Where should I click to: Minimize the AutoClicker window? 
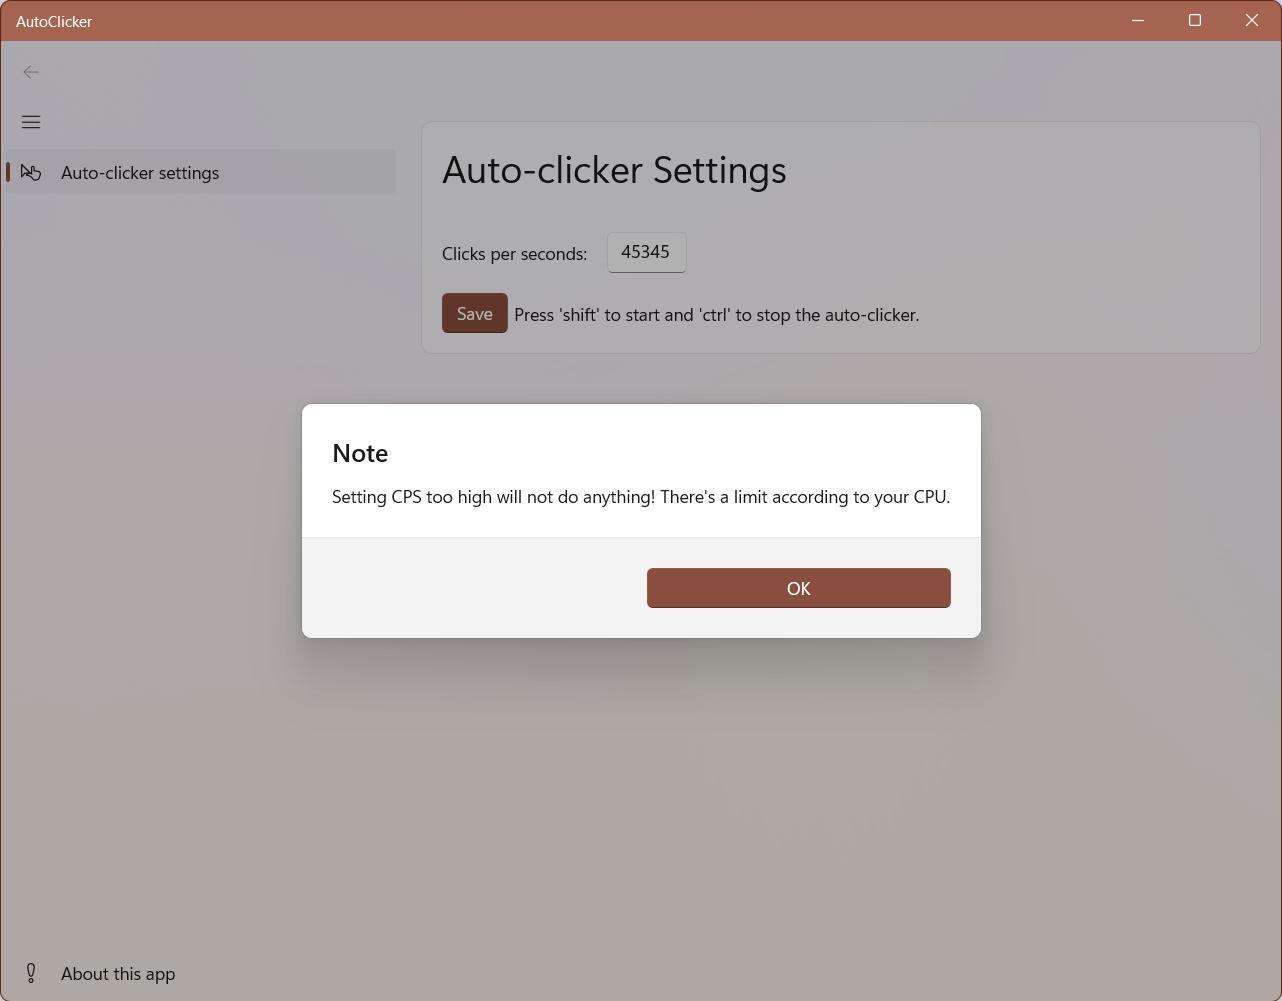[1138, 20]
